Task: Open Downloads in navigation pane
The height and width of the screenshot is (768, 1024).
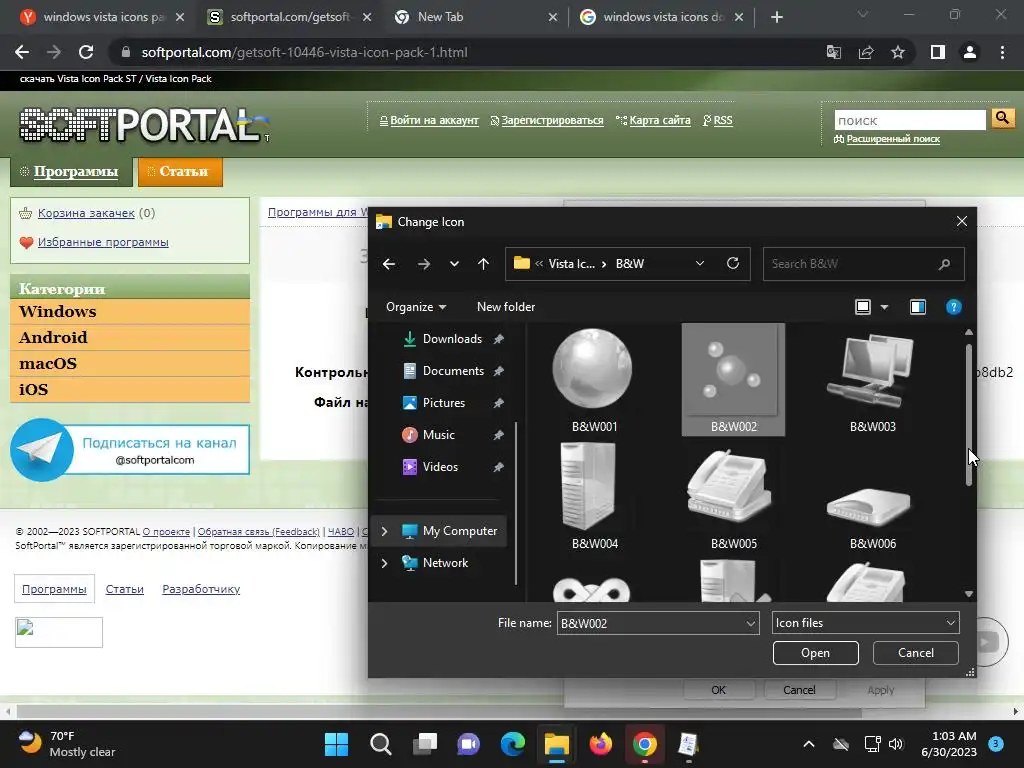Action: [x=452, y=339]
